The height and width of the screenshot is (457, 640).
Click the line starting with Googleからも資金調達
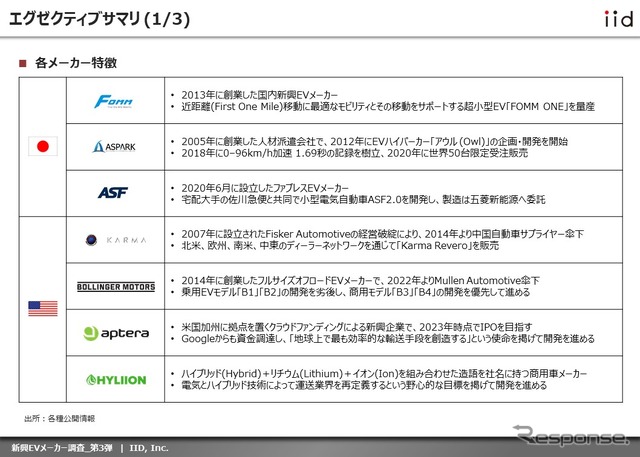[x=388, y=339]
